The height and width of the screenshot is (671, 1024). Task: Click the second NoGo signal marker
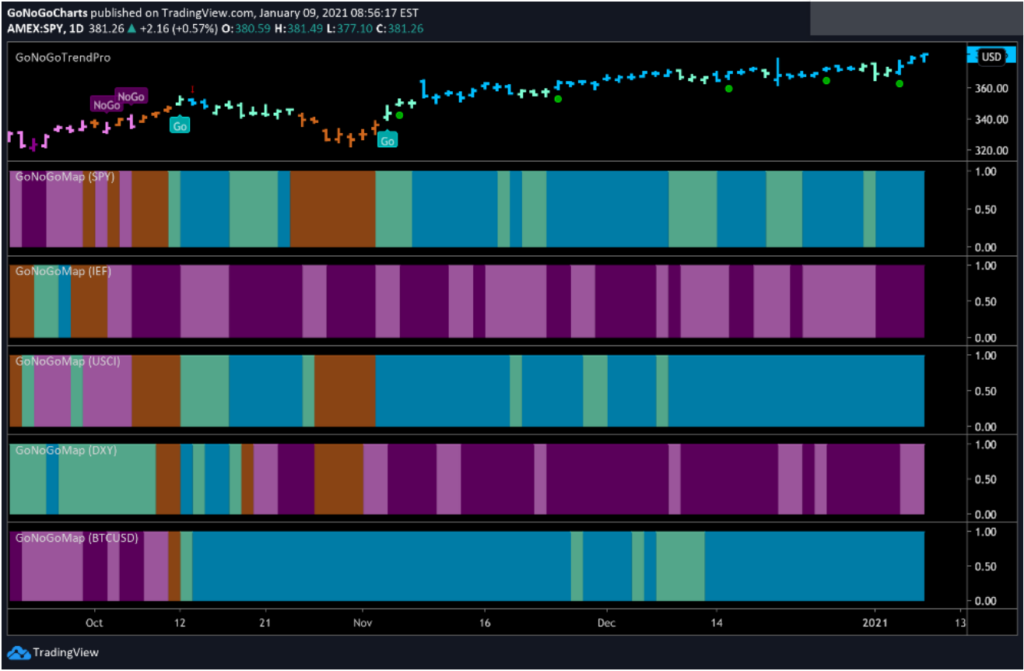coord(131,97)
